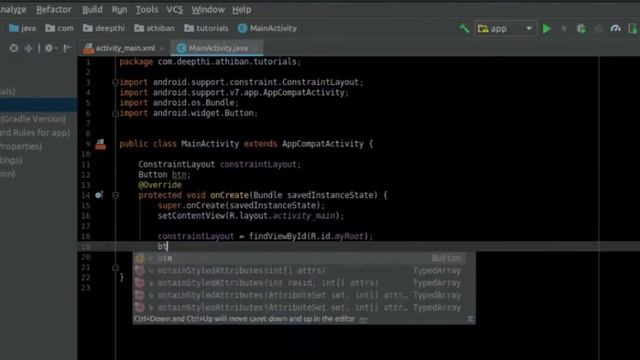The width and height of the screenshot is (640, 360).
Task: Select the 'Rules for app)' row in project panel
Action: click(35, 133)
